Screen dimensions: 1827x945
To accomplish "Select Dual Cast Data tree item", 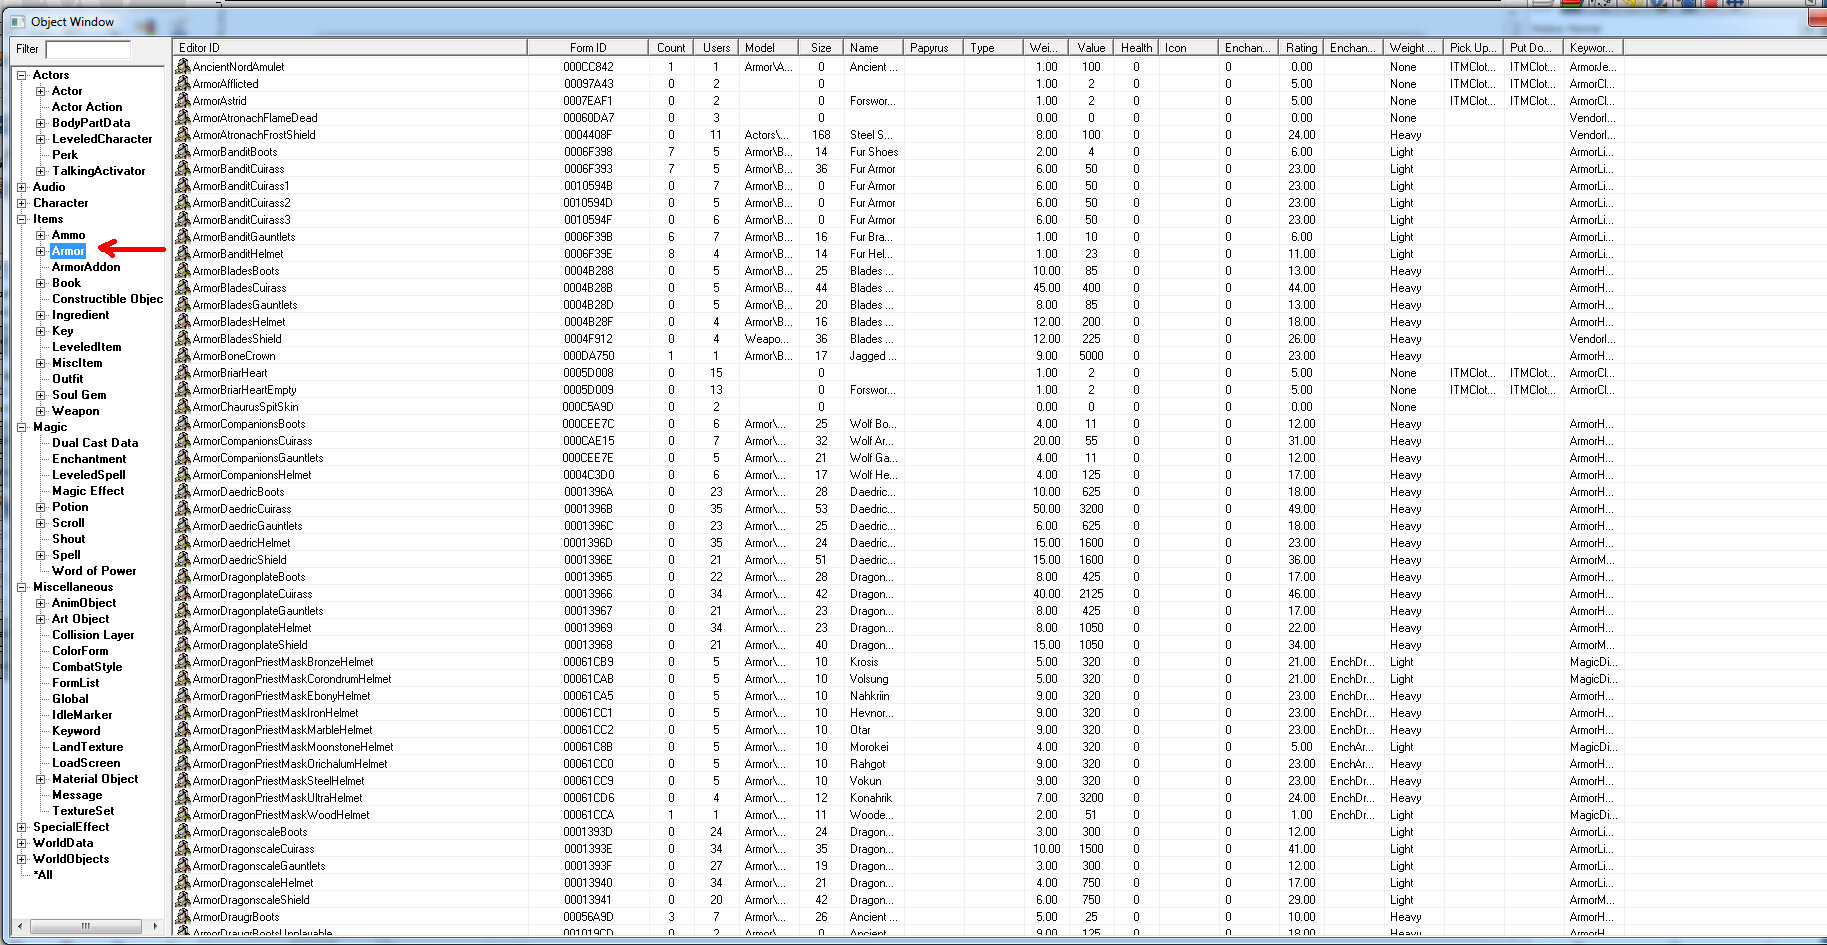I will point(95,443).
